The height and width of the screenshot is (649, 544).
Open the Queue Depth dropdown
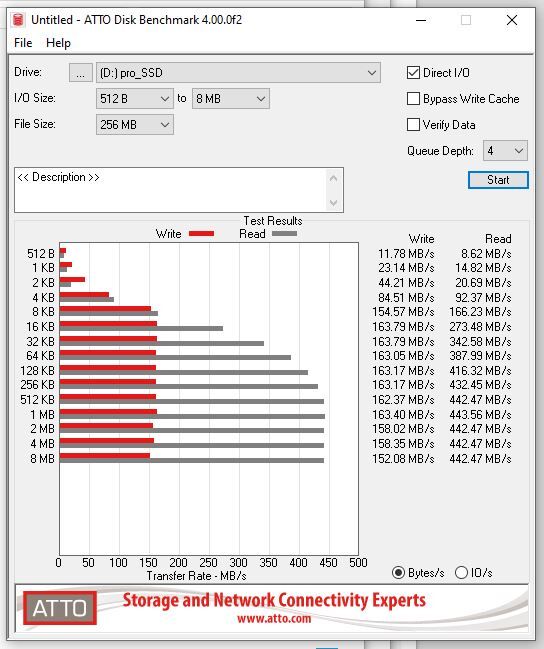[x=505, y=151]
